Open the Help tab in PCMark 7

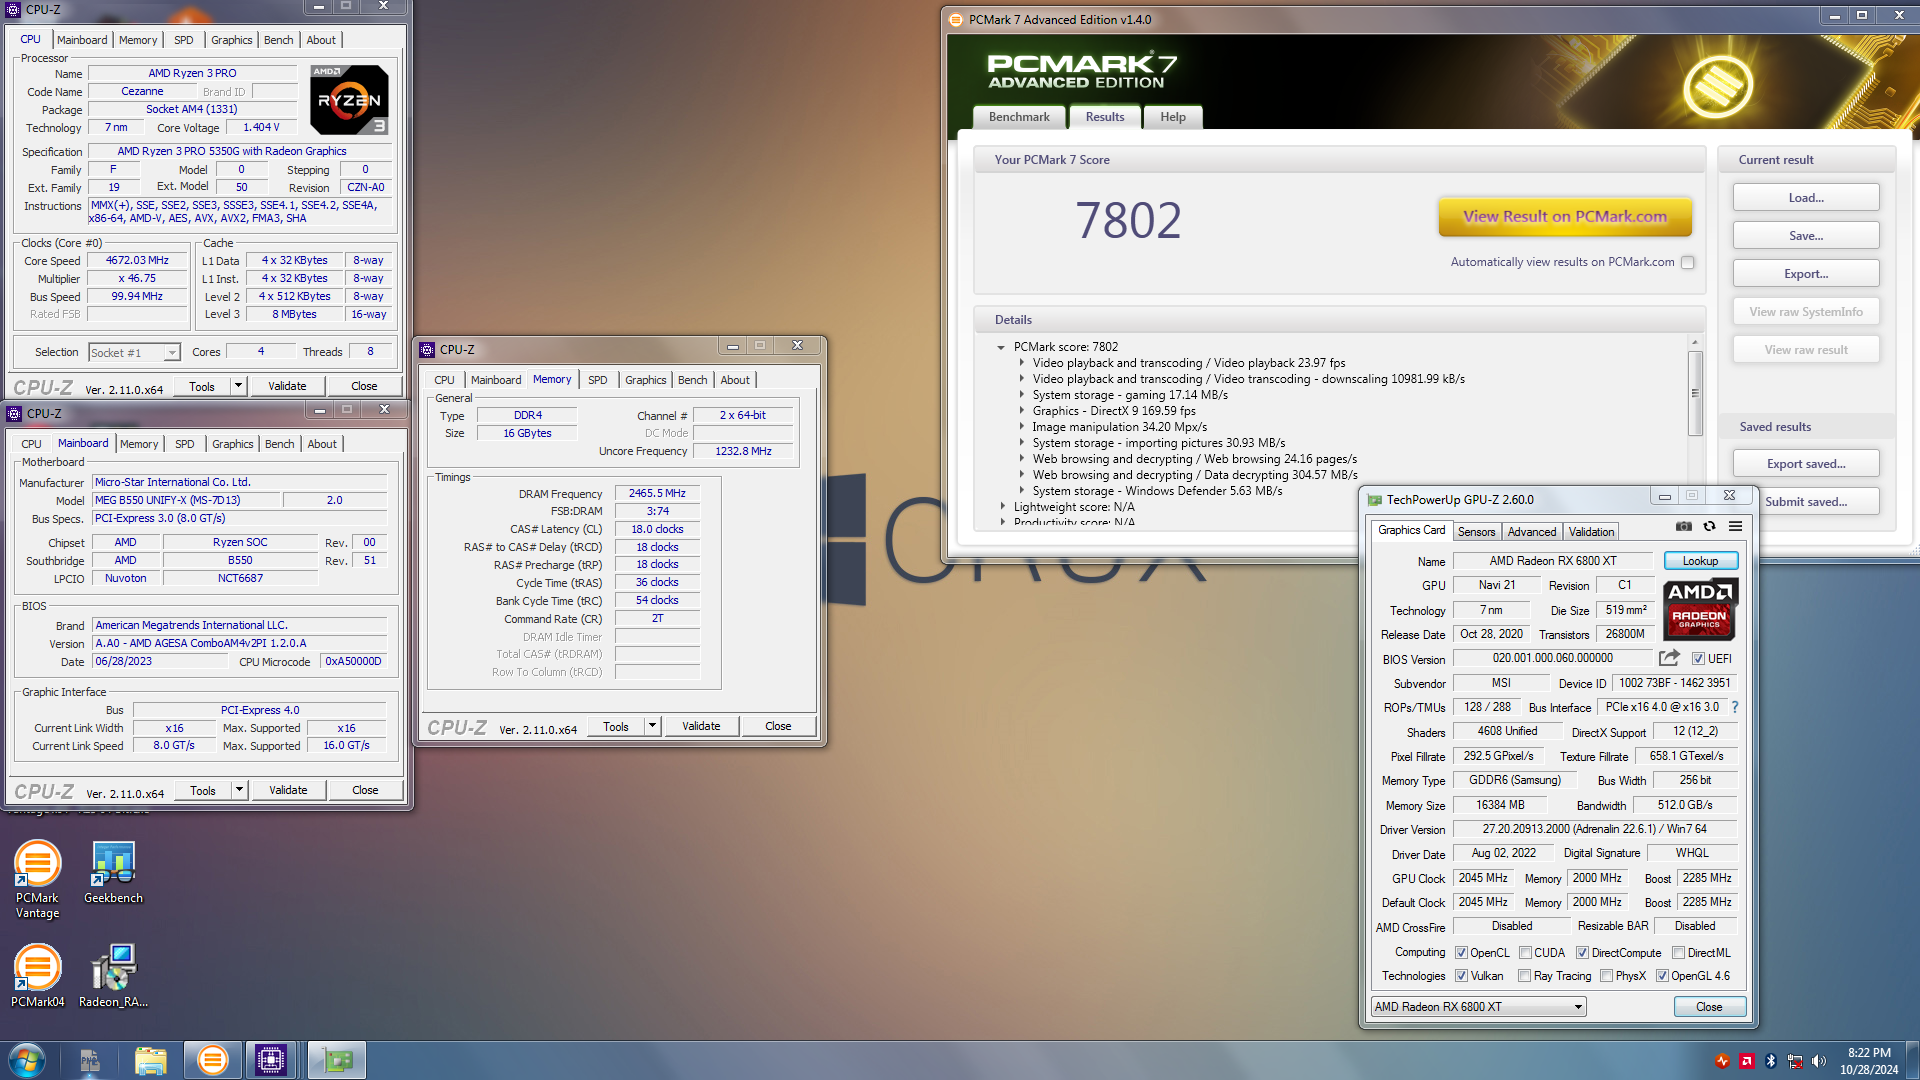tap(1173, 117)
